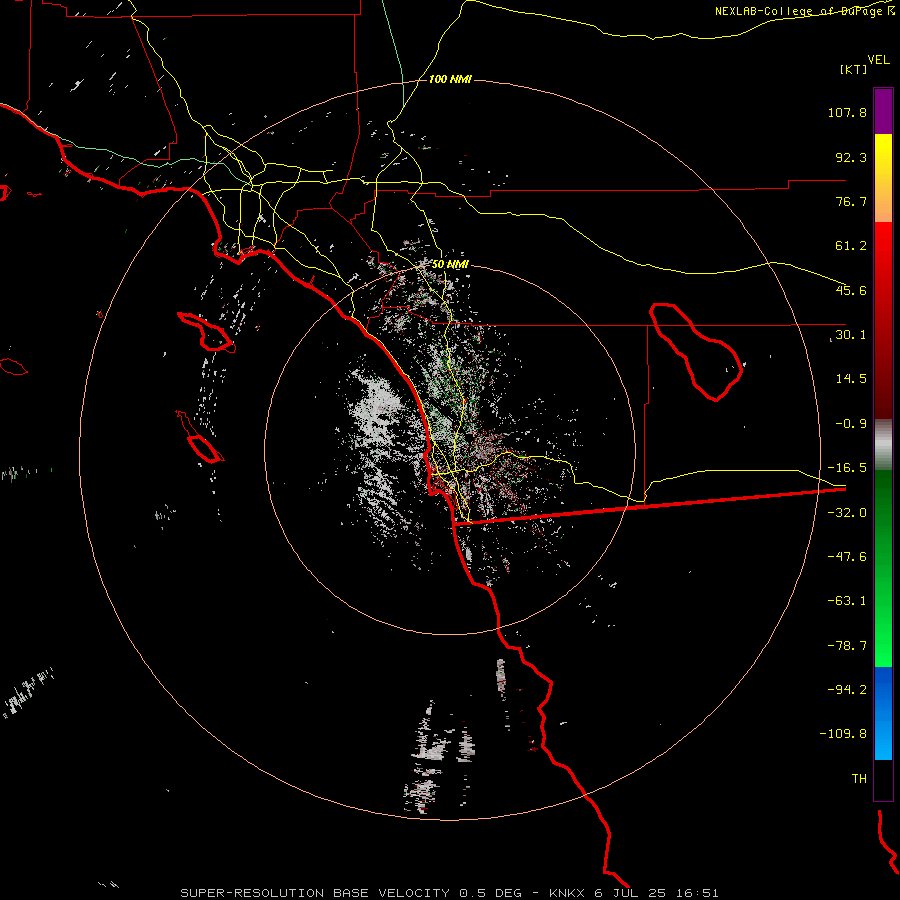900x900 pixels.
Task: Select the 30.1 velocity scale value
Action: (851, 335)
